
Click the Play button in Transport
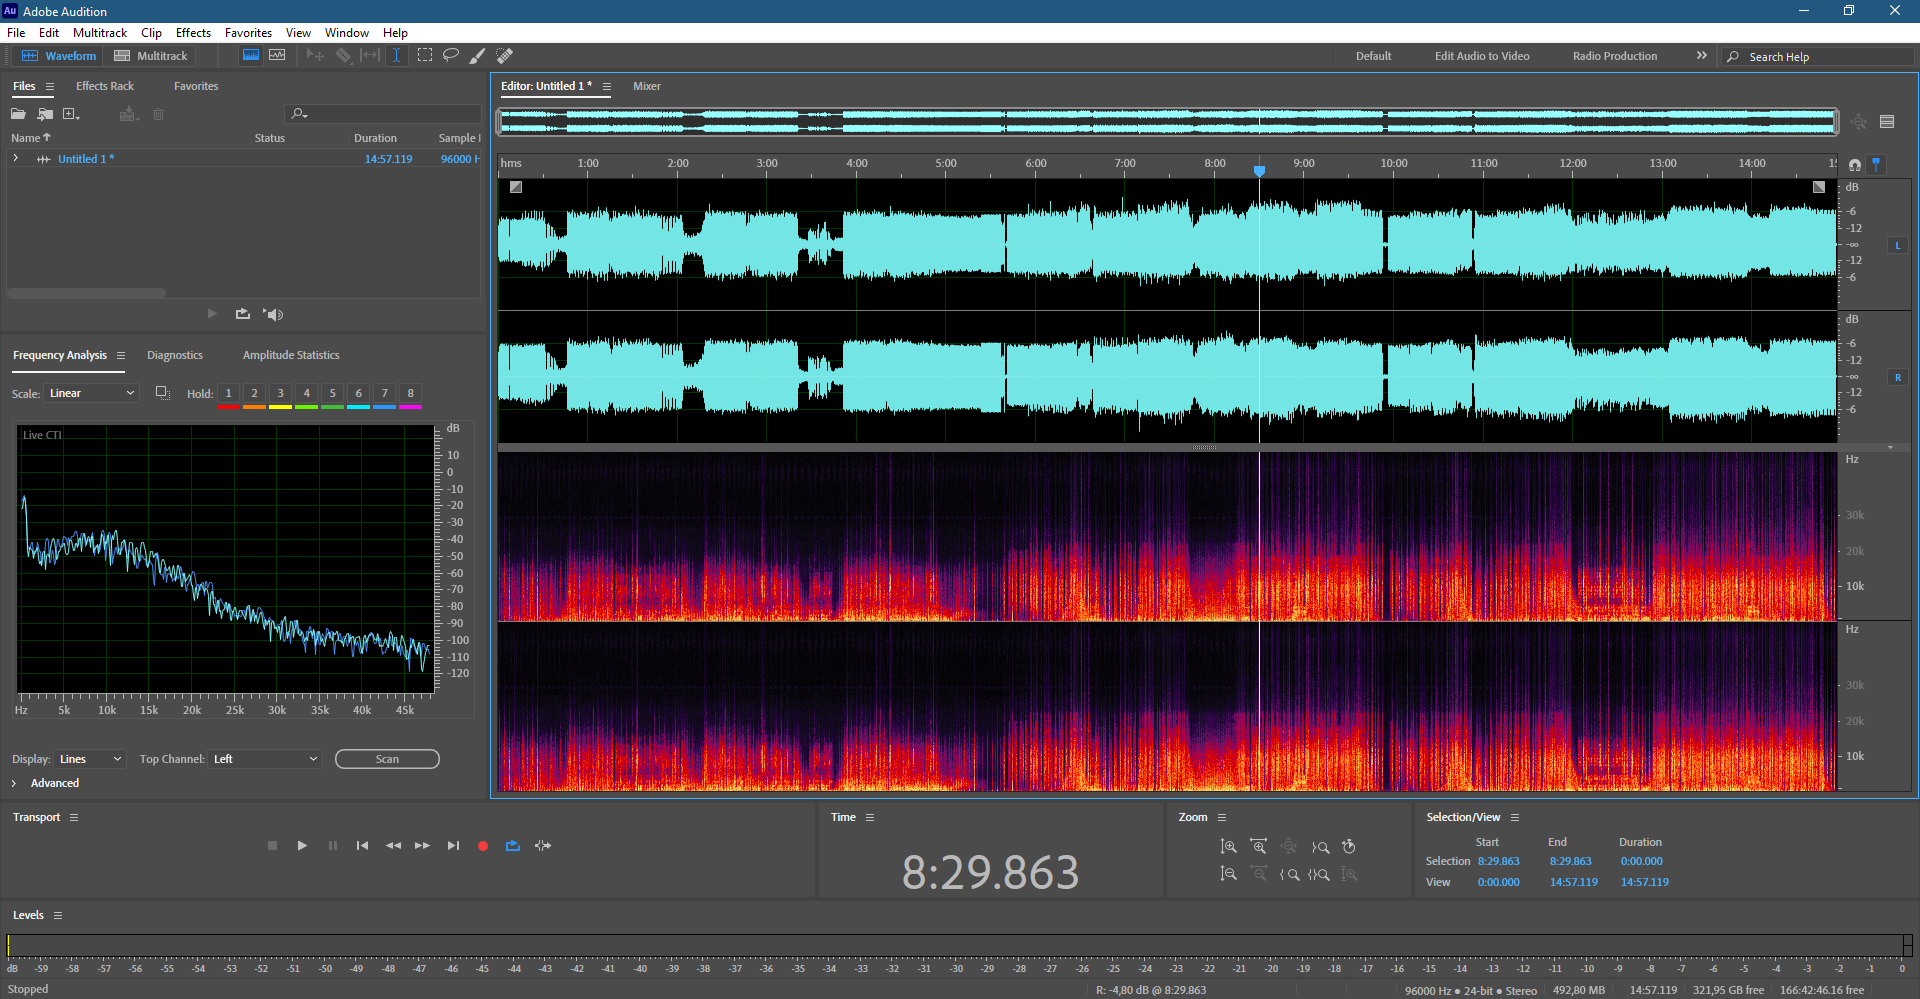tap(302, 846)
